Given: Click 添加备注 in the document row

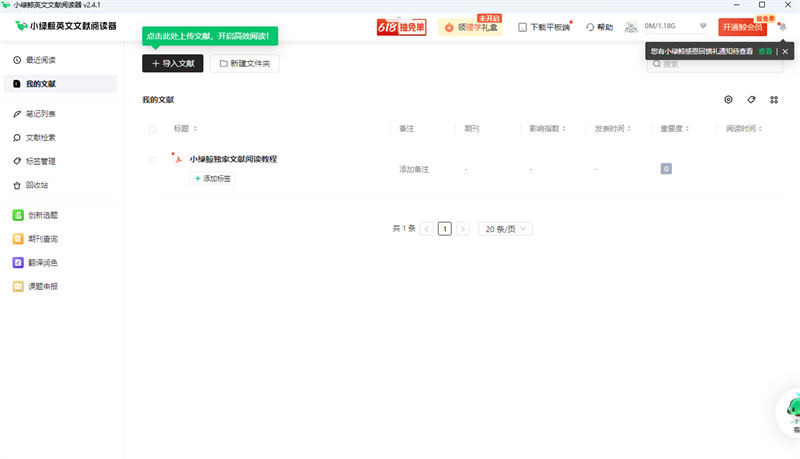Looking at the screenshot, I should pyautogui.click(x=414, y=169).
